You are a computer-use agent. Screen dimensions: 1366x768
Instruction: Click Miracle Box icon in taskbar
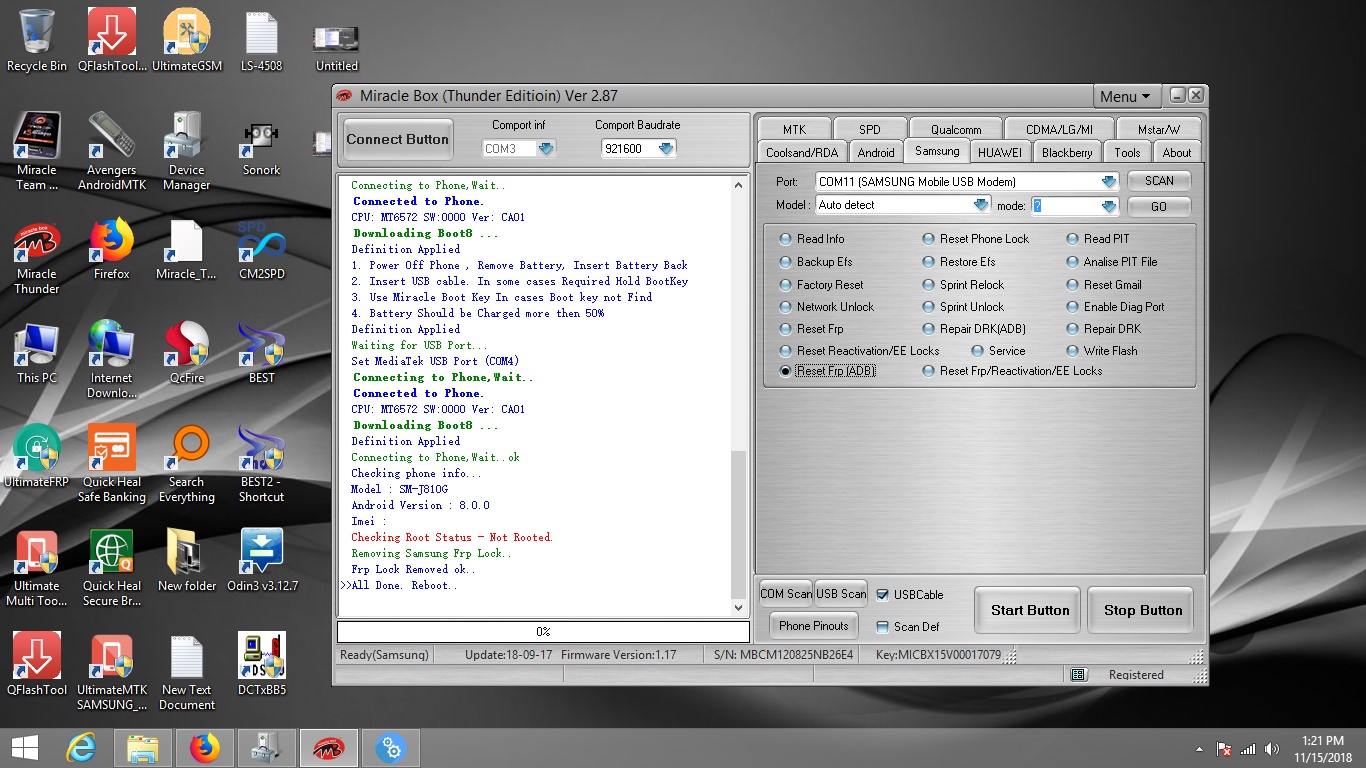[328, 748]
